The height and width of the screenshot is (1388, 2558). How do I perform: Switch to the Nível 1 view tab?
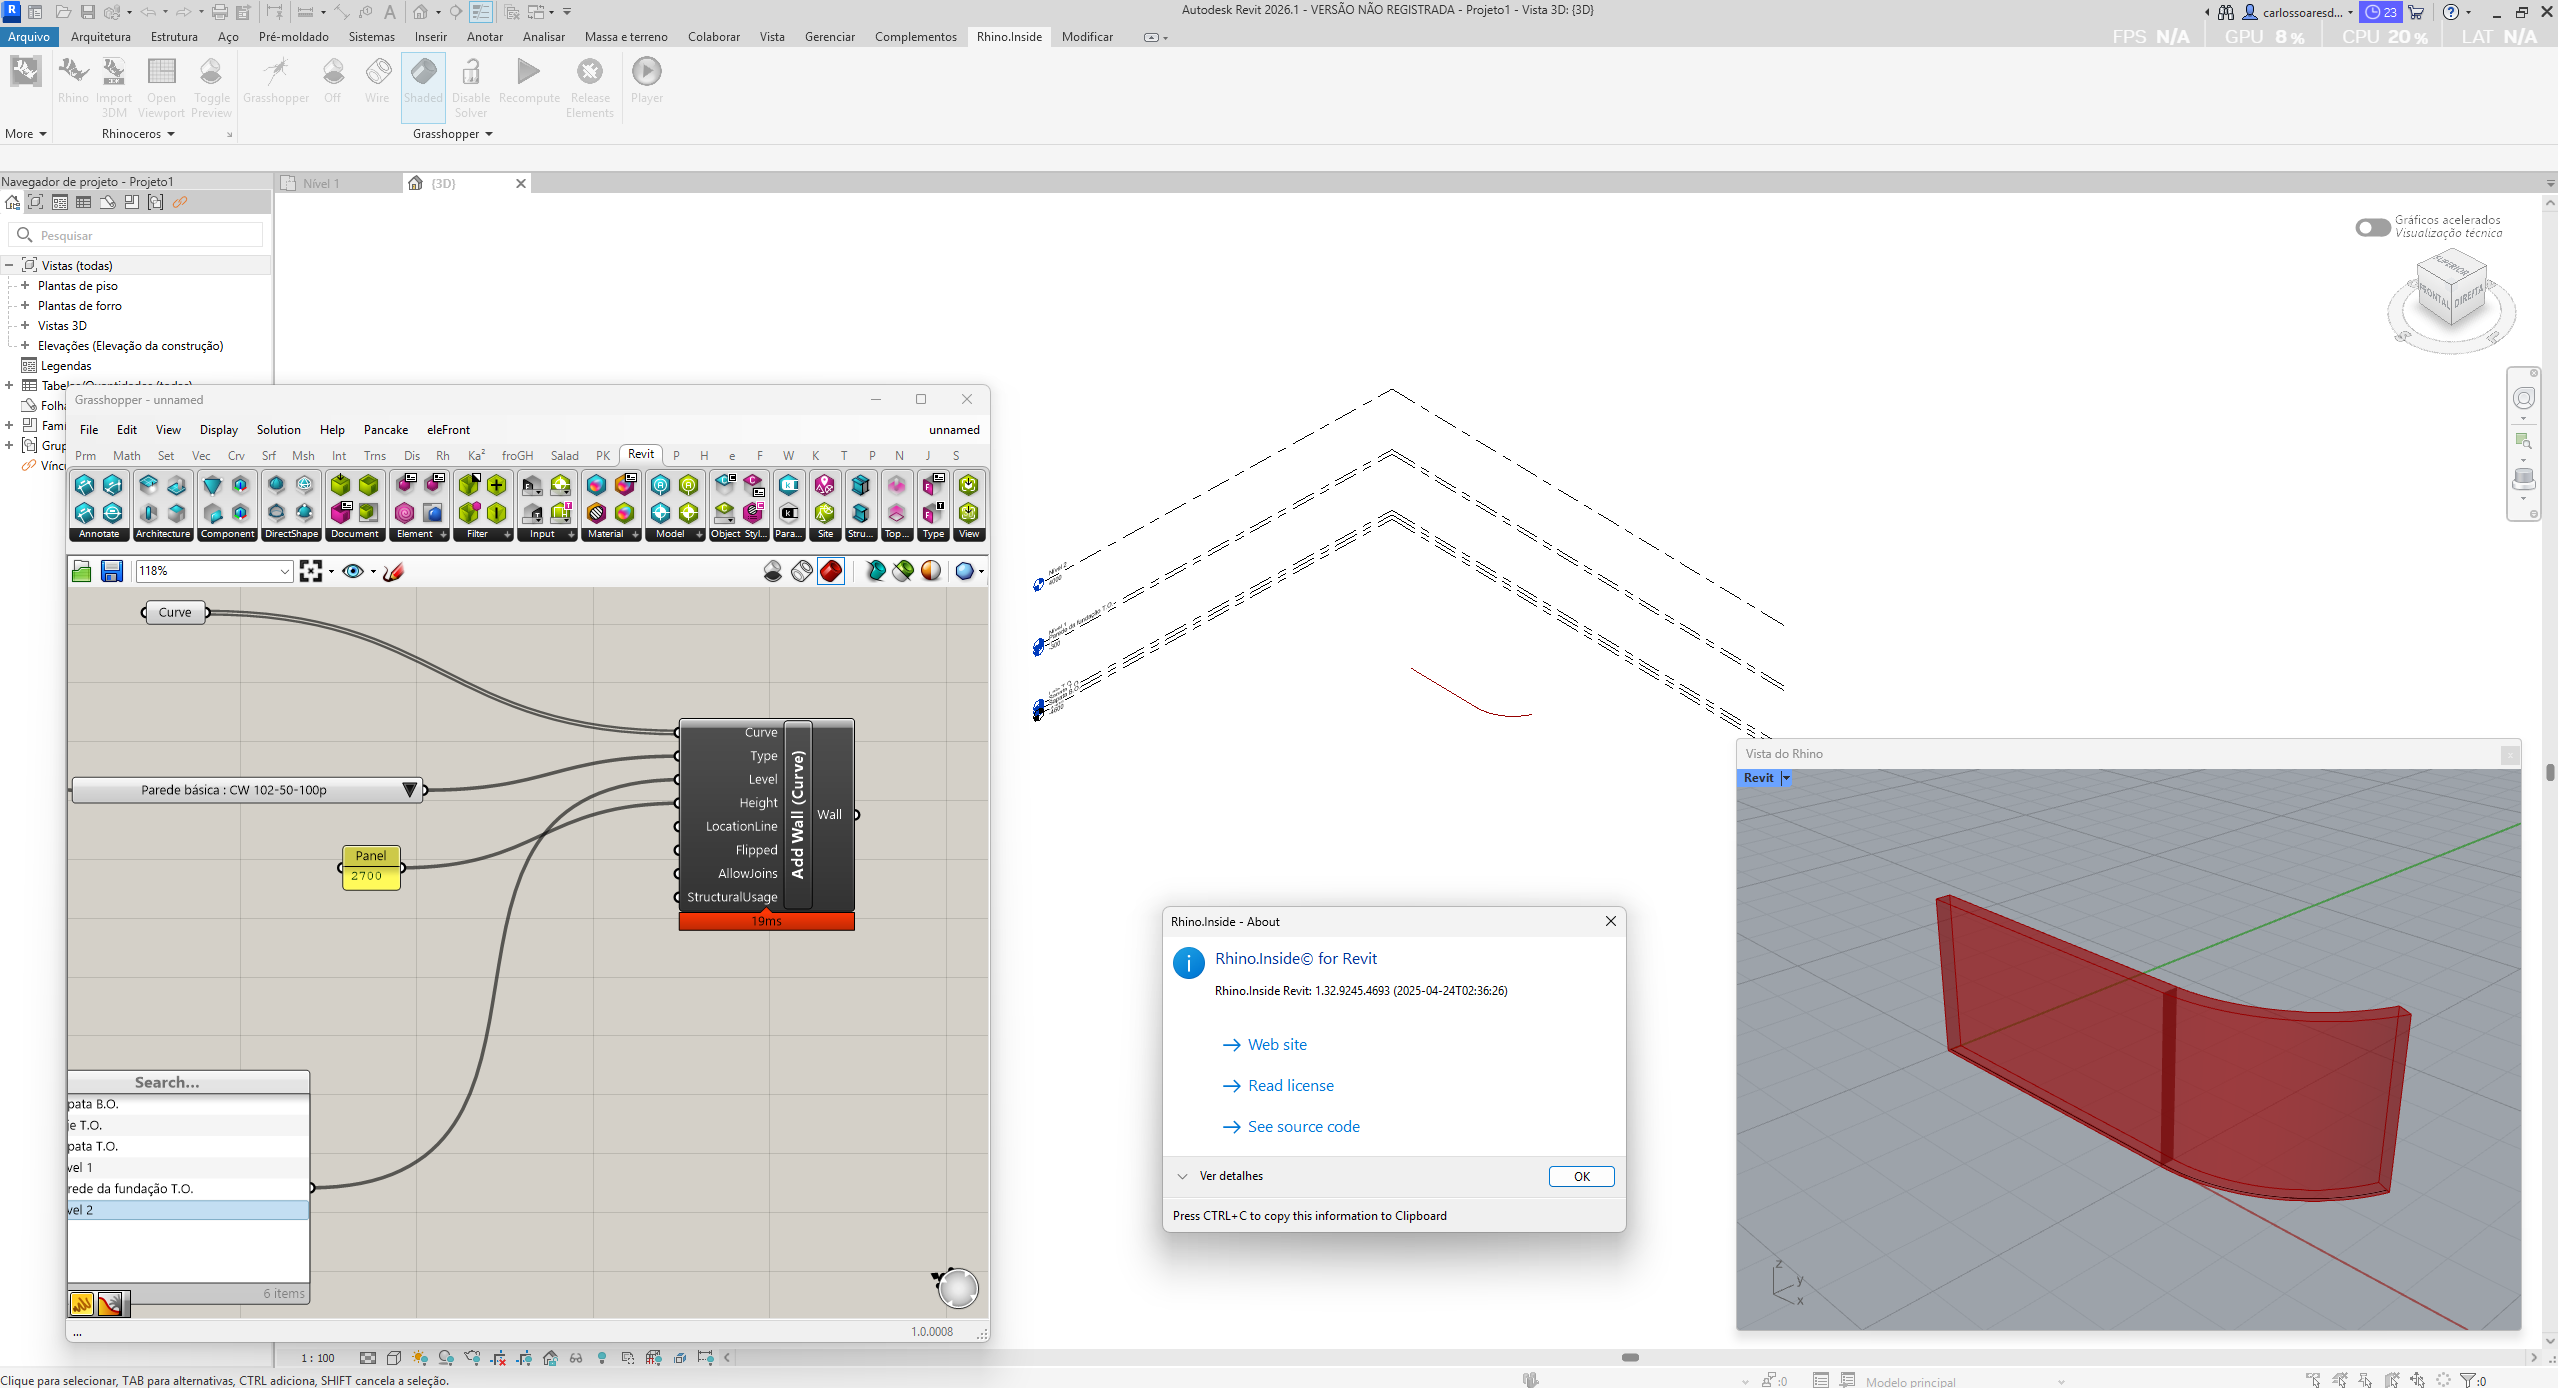click(x=321, y=184)
